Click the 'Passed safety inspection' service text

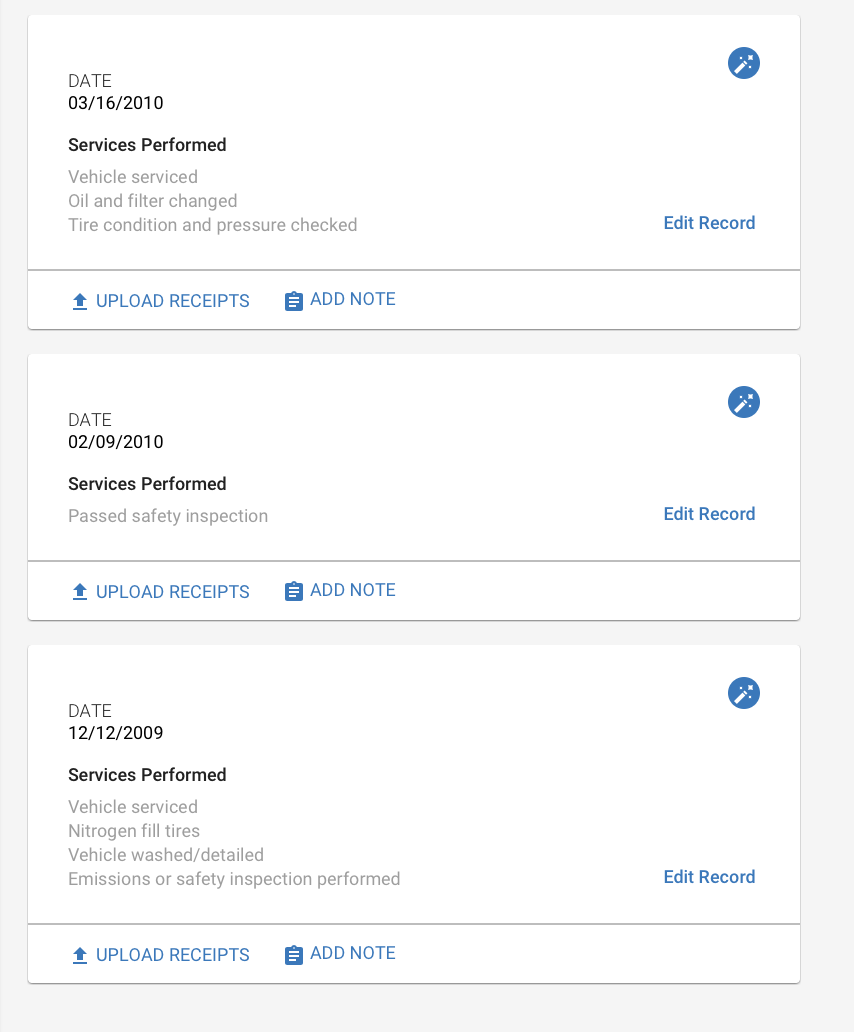coord(168,516)
